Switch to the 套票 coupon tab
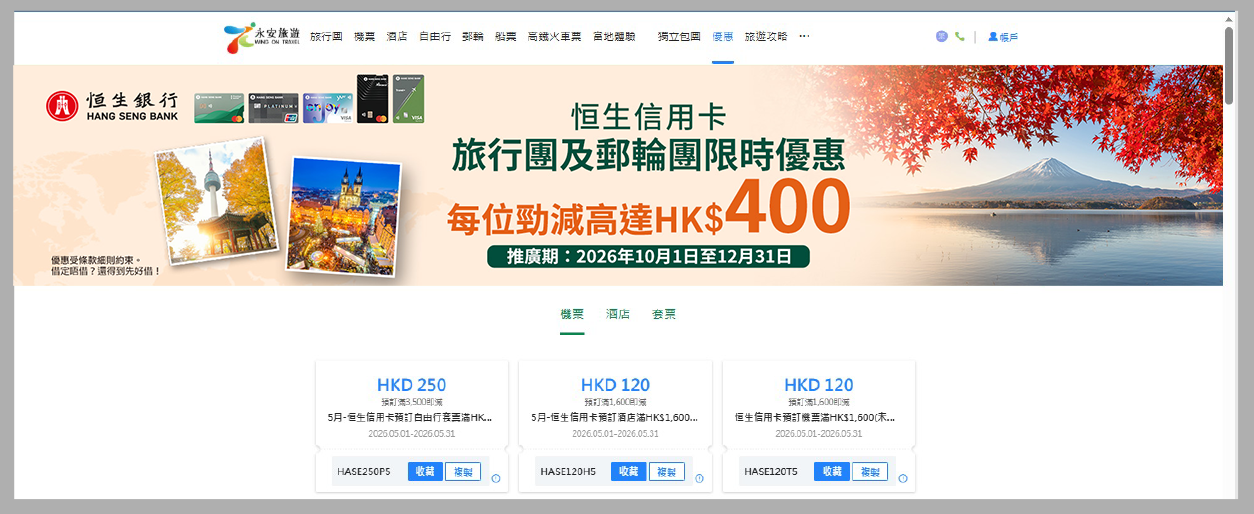This screenshot has height=514, width=1254. point(664,314)
